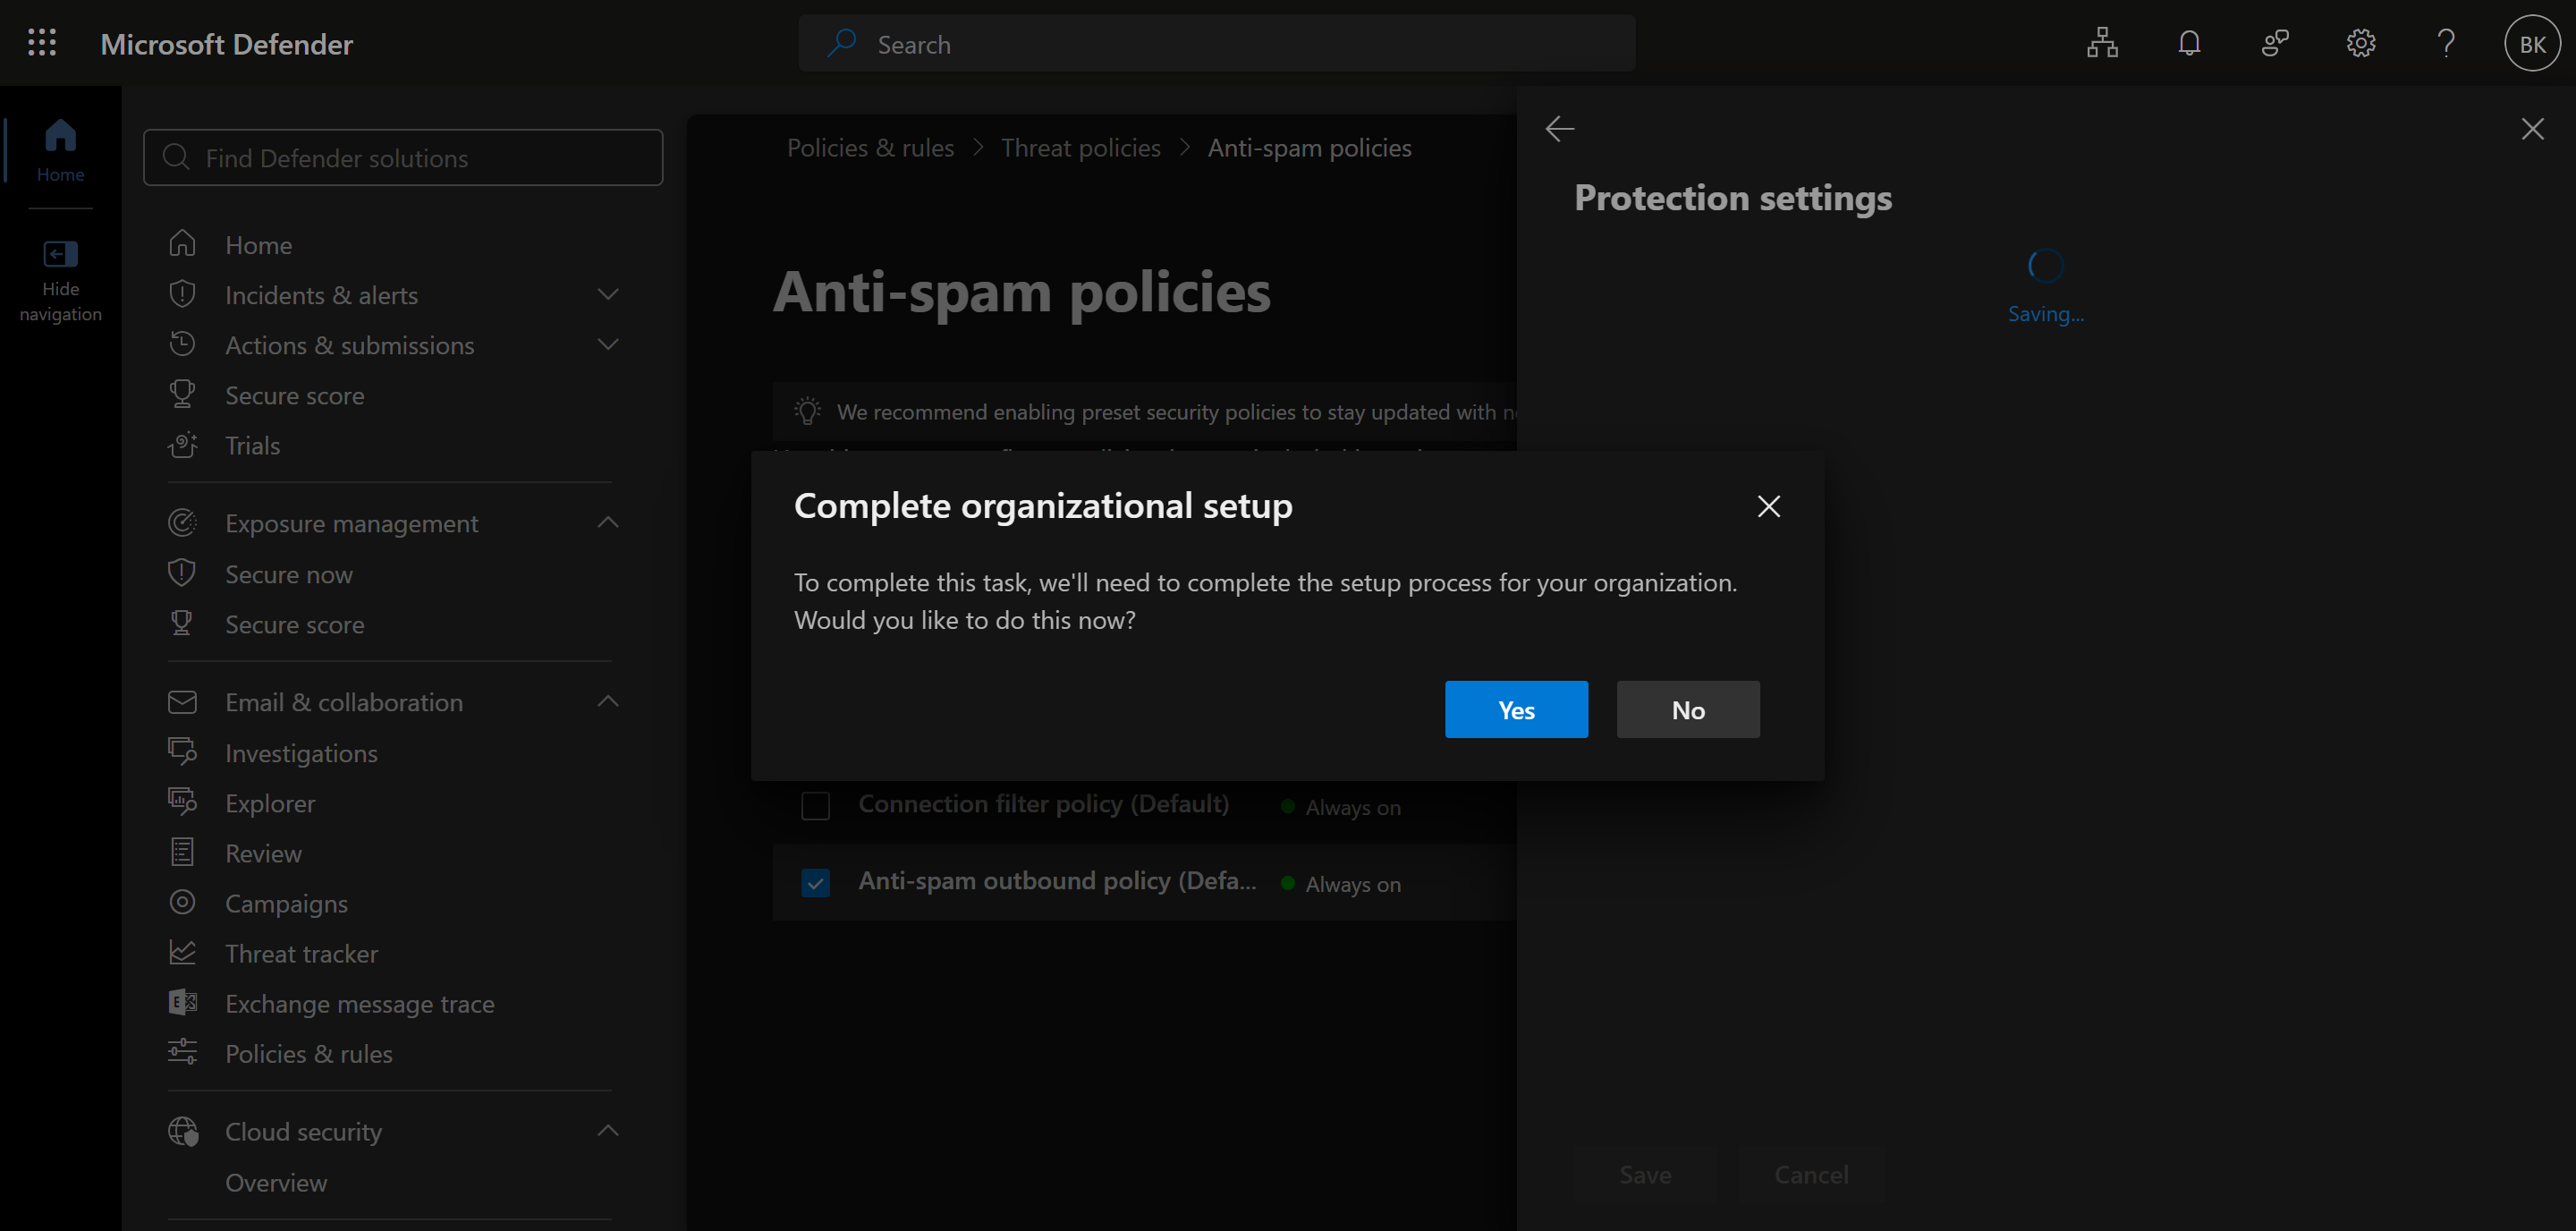Select Connection filter policy (Default) name
This screenshot has height=1231, width=2576.
click(x=1043, y=803)
